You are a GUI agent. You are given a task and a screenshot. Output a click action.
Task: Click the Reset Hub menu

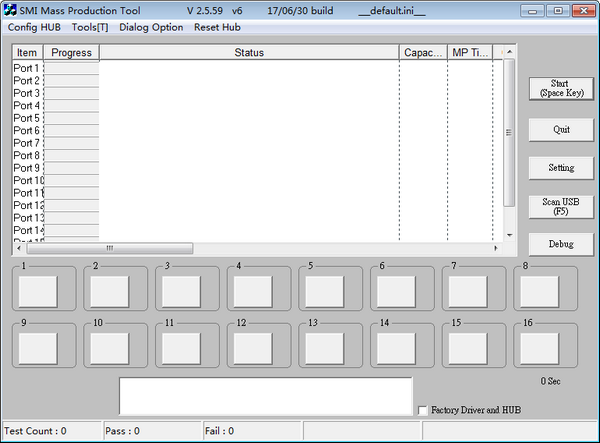(217, 27)
